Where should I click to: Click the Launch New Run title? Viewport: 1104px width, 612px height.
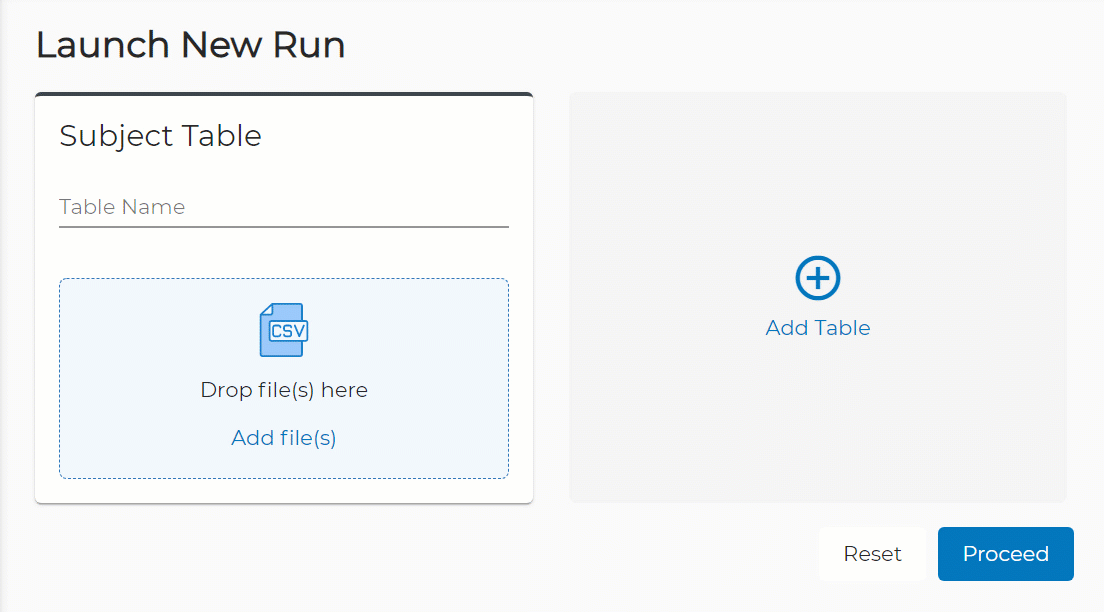tap(191, 45)
